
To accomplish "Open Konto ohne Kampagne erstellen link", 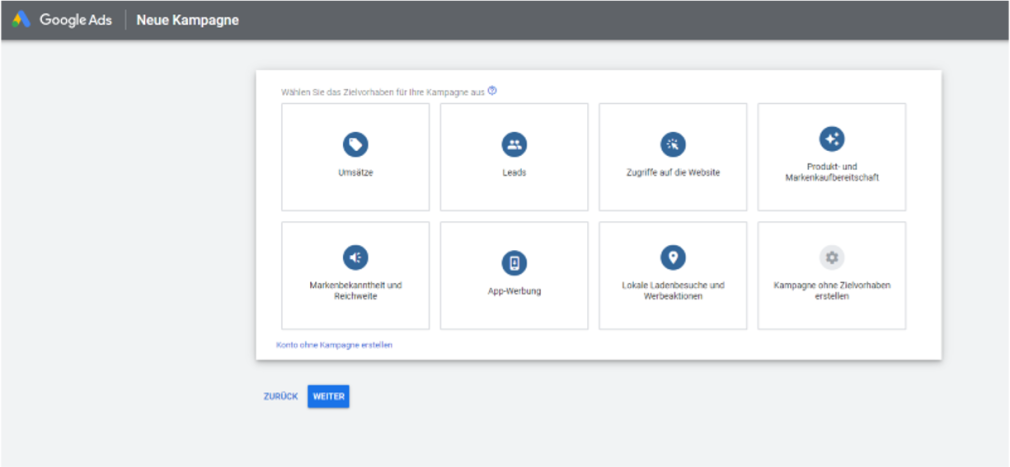I will (334, 345).
